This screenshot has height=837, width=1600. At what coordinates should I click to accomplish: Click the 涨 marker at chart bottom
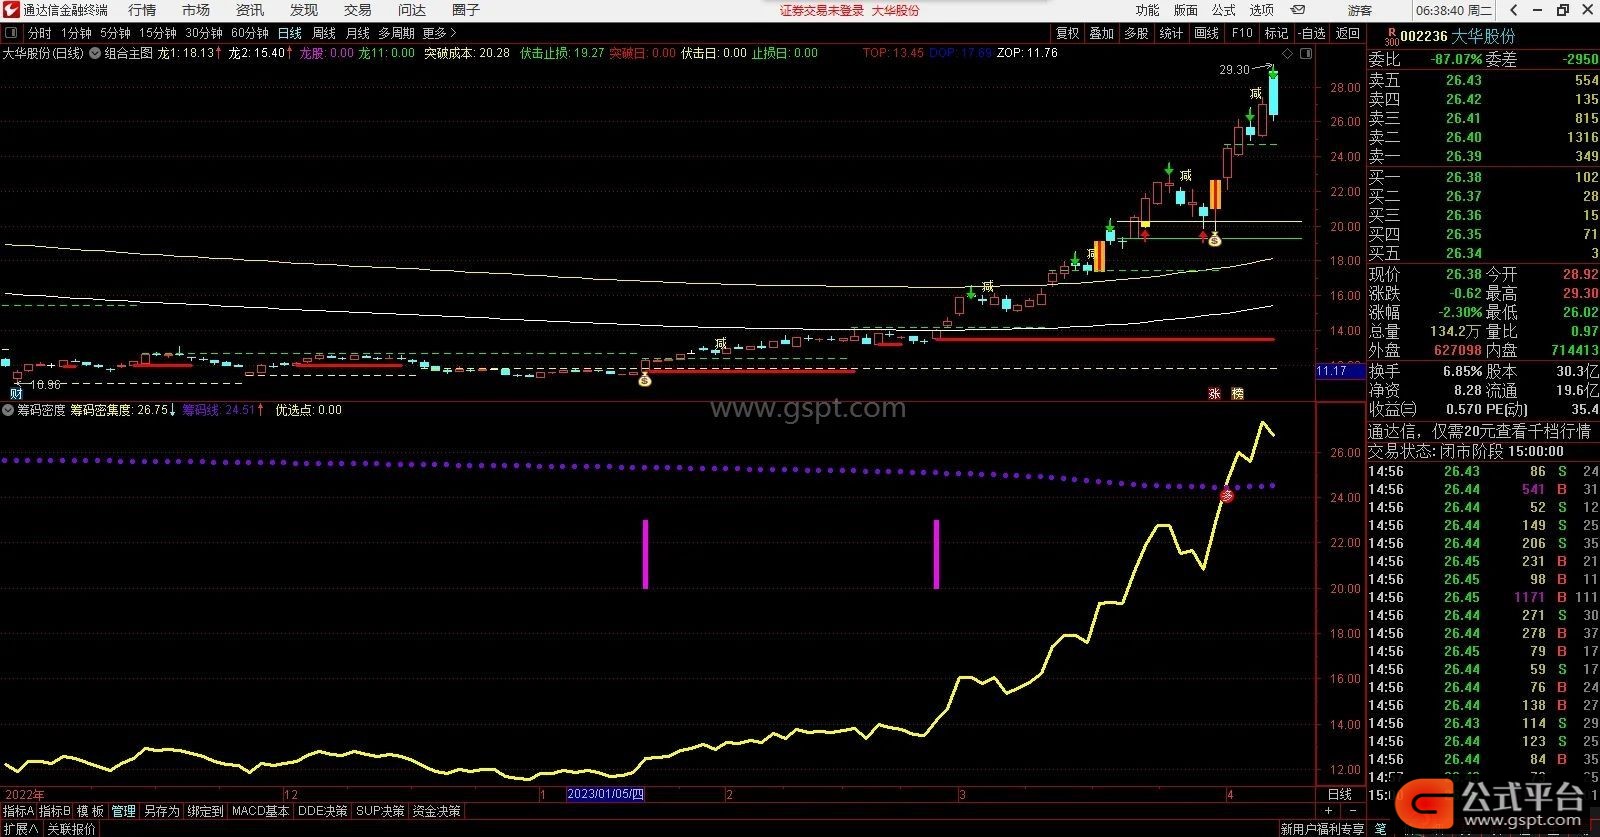[1215, 393]
